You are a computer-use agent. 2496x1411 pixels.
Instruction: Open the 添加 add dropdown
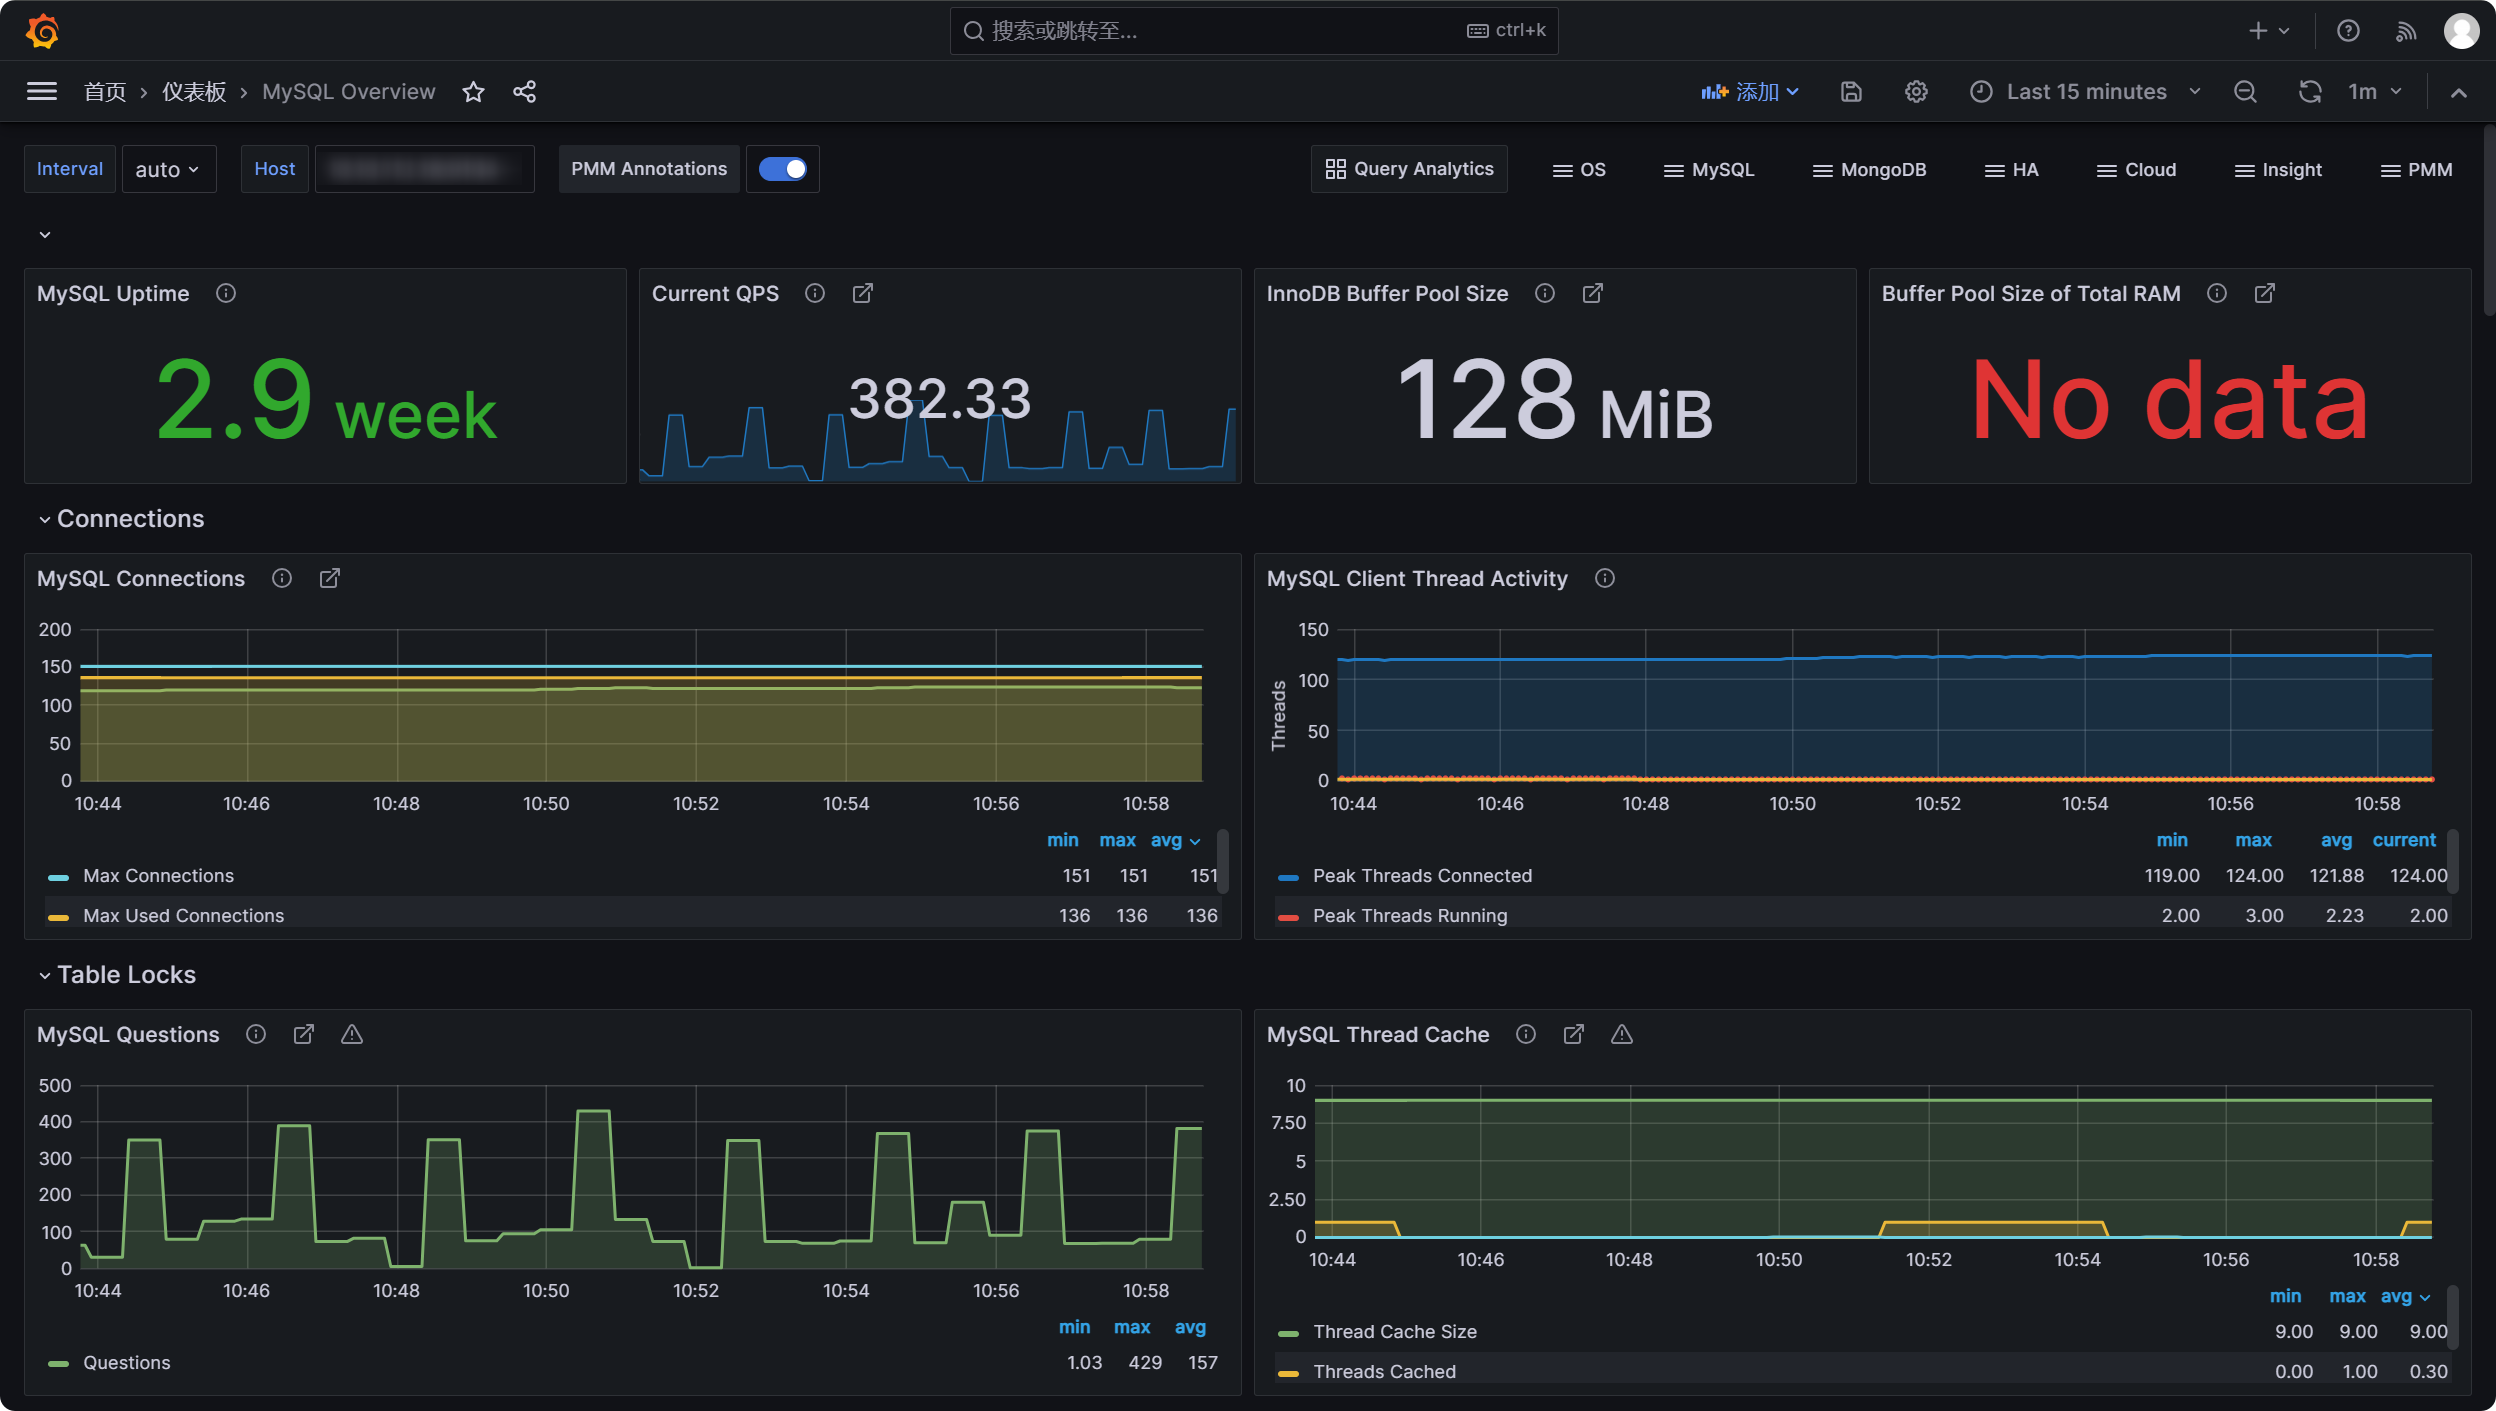pos(1750,92)
